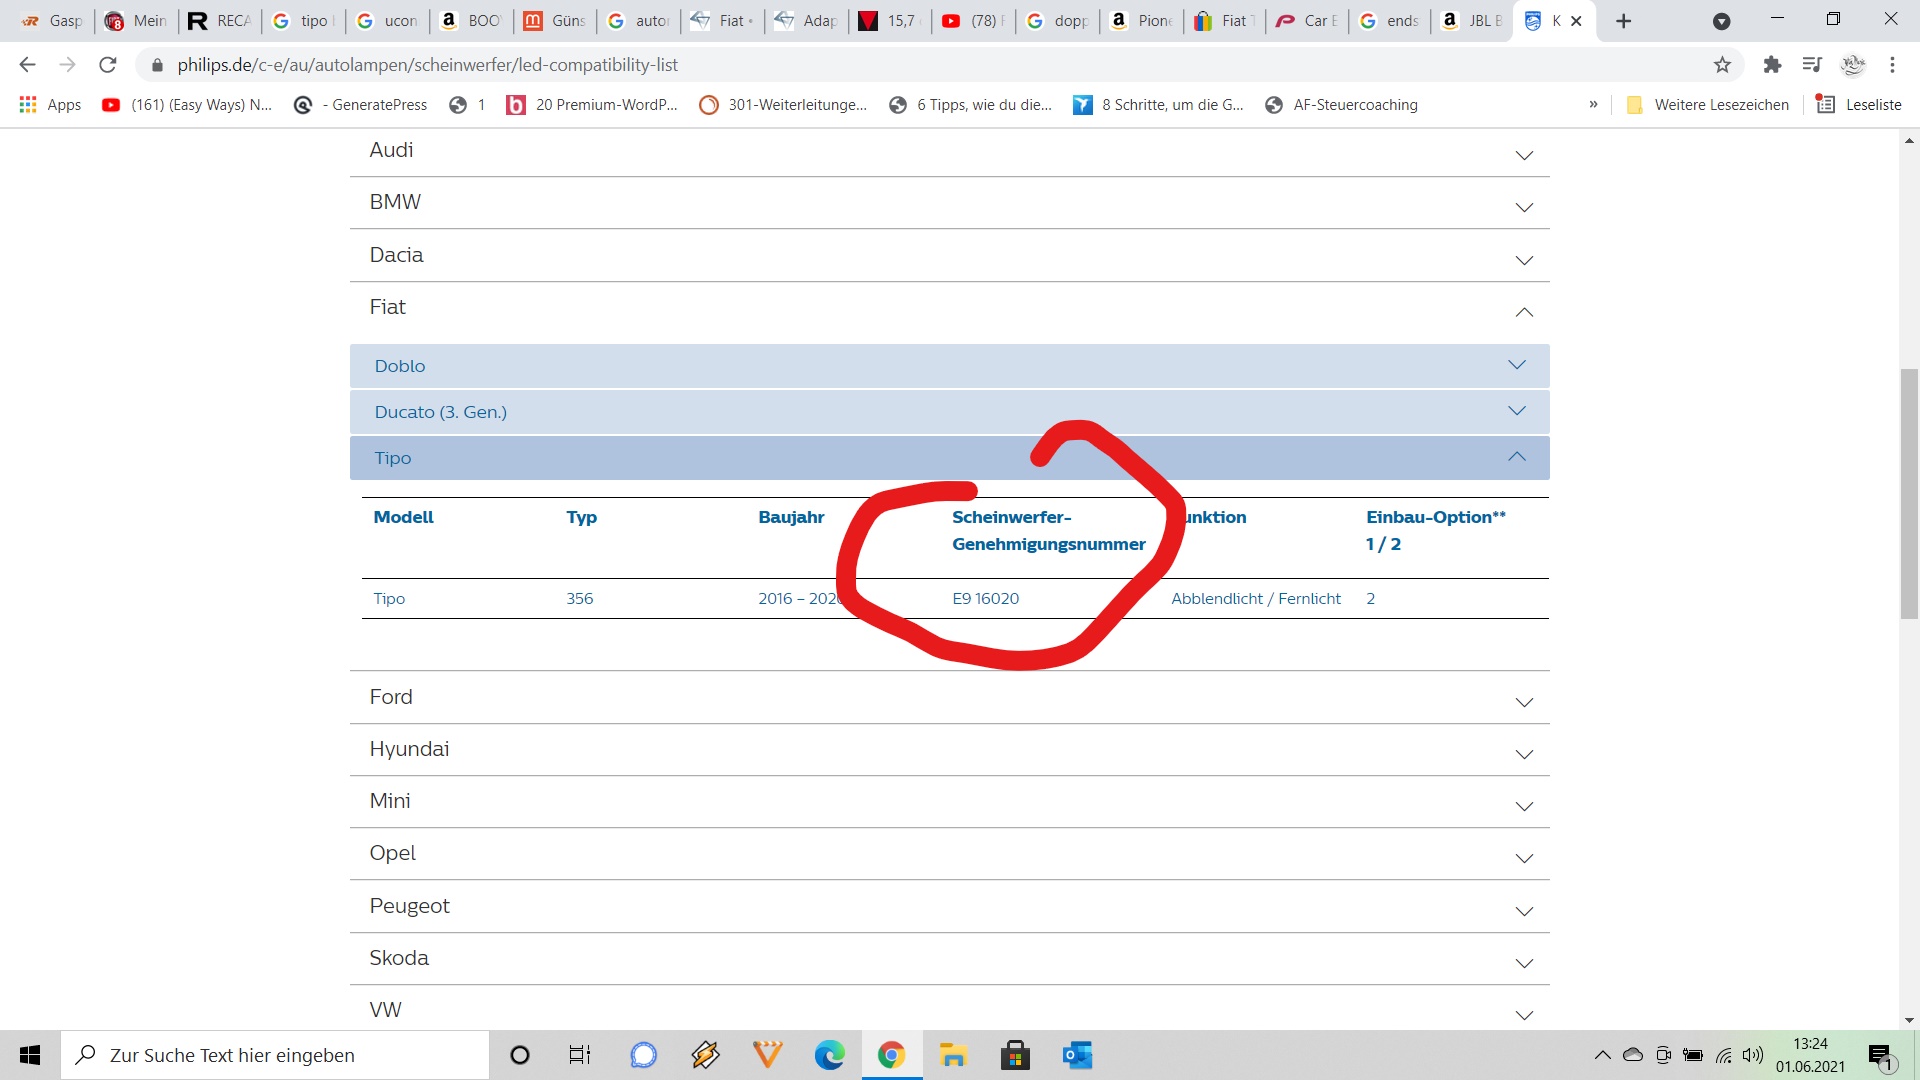Image resolution: width=1920 pixels, height=1080 pixels.
Task: Bookmark this page with the star icon
Action: pos(1722,65)
